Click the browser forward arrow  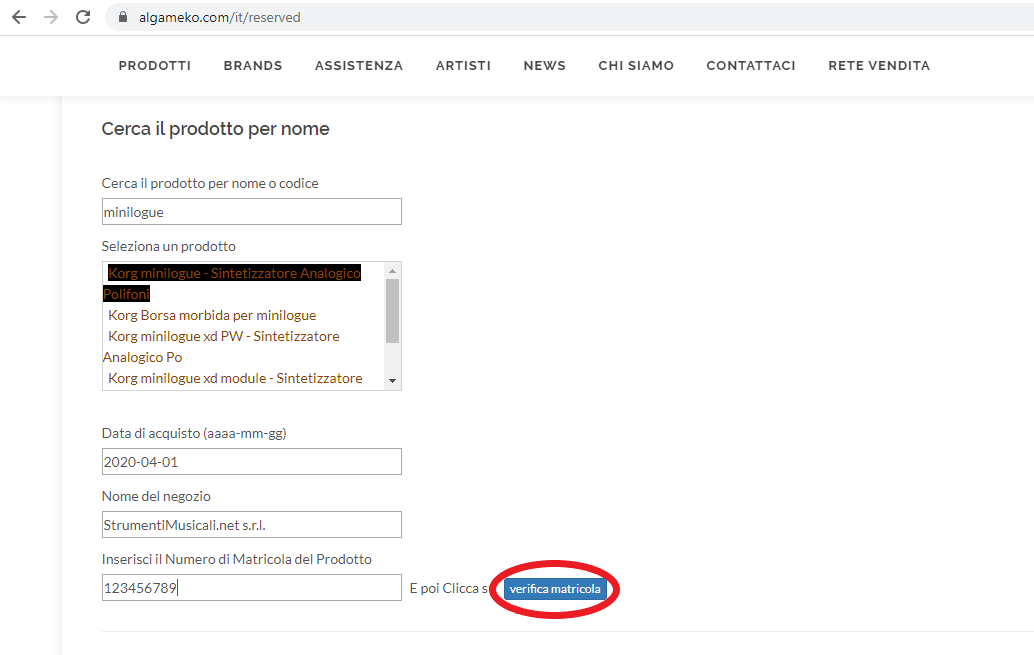(x=51, y=17)
